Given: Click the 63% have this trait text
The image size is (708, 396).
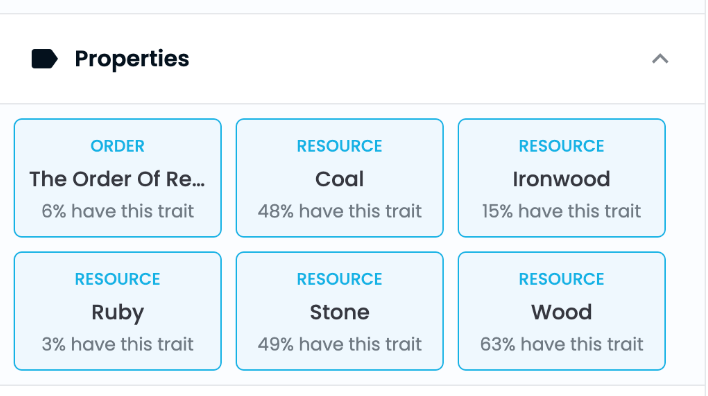Looking at the screenshot, I should click(561, 344).
